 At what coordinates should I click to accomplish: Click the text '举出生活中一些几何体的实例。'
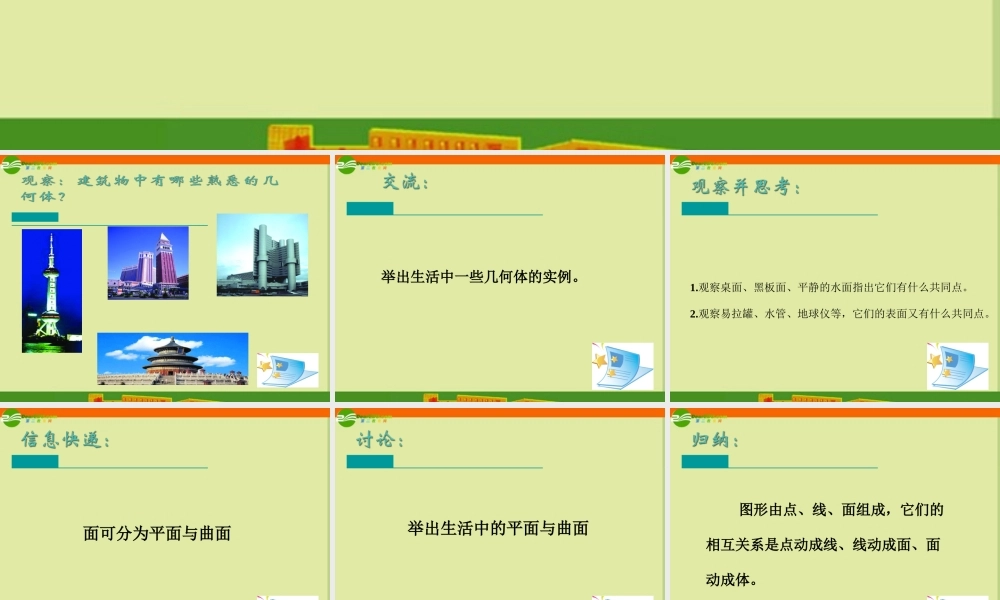point(480,277)
